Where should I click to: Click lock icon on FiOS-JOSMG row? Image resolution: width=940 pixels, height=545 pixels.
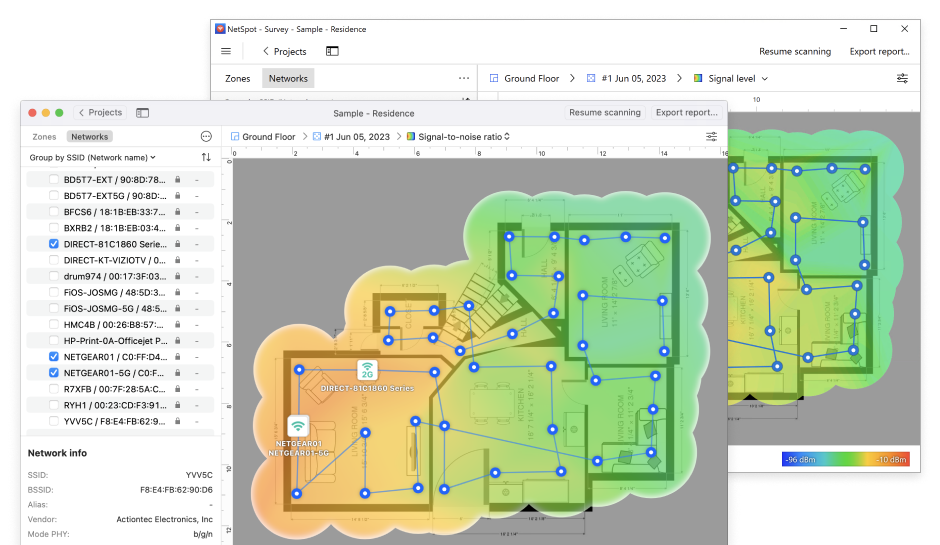(177, 293)
